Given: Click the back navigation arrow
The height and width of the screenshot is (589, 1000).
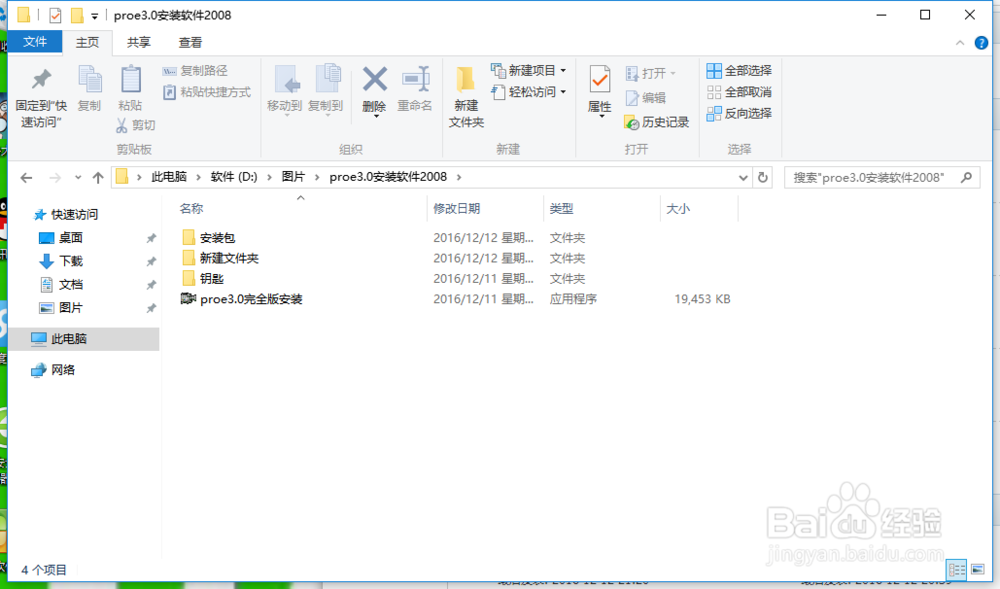Looking at the screenshot, I should pos(26,176).
